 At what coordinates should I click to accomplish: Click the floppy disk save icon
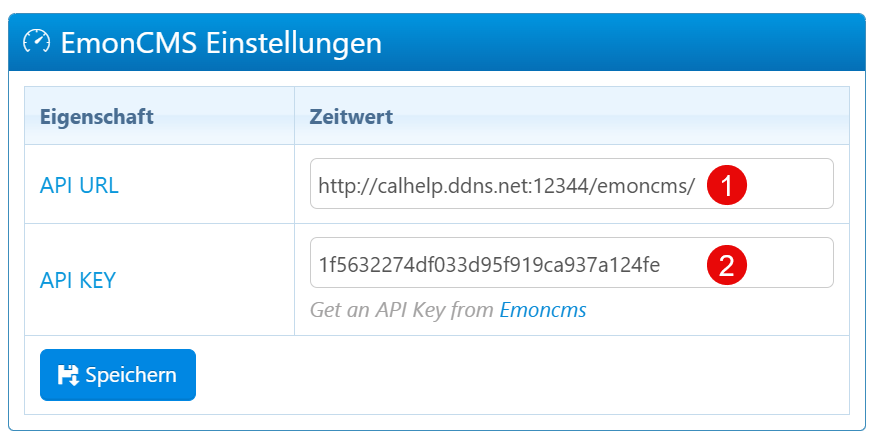[68, 375]
